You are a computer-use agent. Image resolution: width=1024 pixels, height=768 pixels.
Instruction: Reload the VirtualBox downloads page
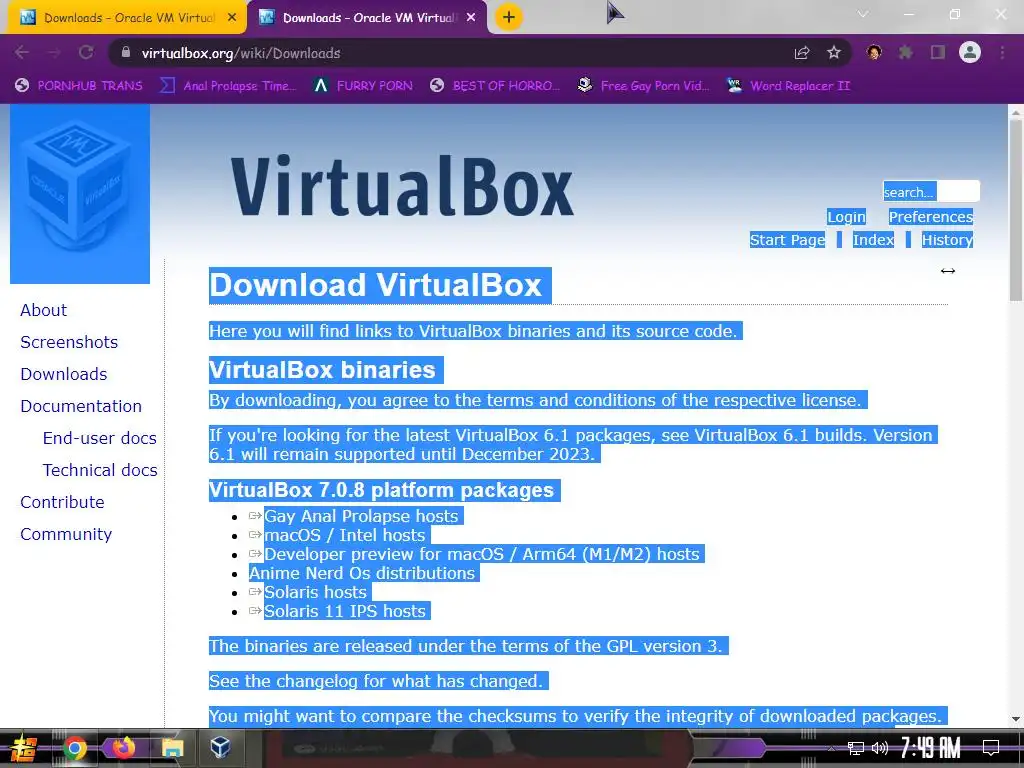pyautogui.click(x=86, y=53)
